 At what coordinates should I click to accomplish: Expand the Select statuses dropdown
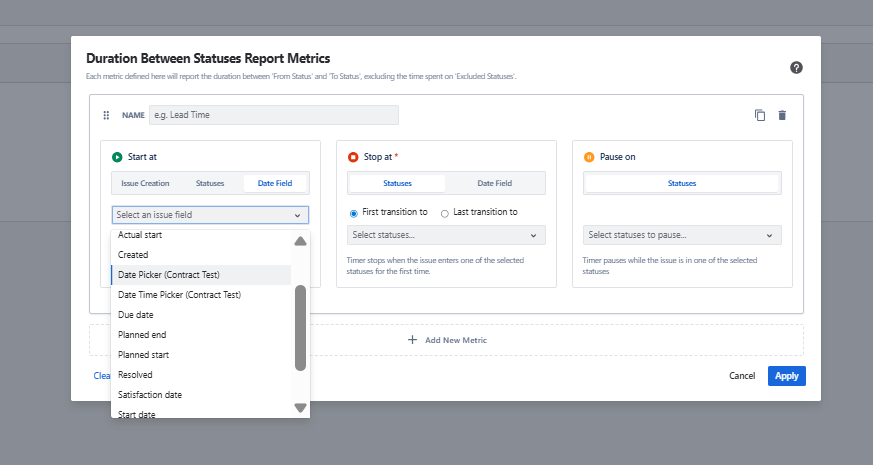[446, 235]
